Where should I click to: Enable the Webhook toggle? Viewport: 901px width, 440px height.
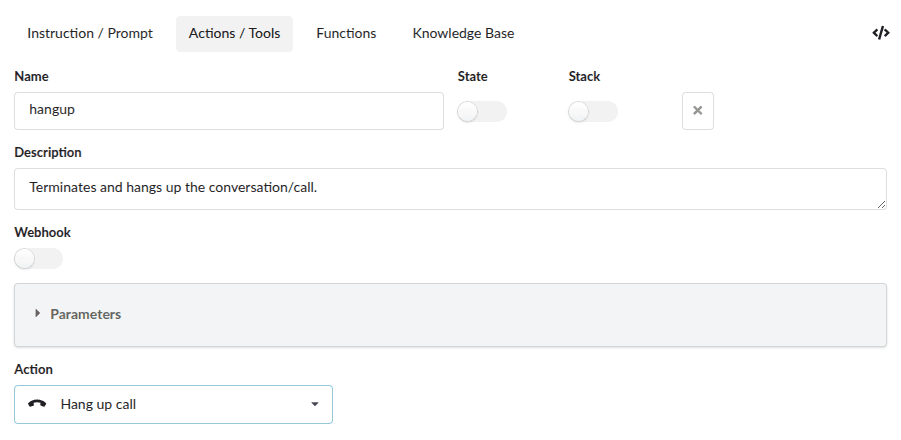point(38,259)
